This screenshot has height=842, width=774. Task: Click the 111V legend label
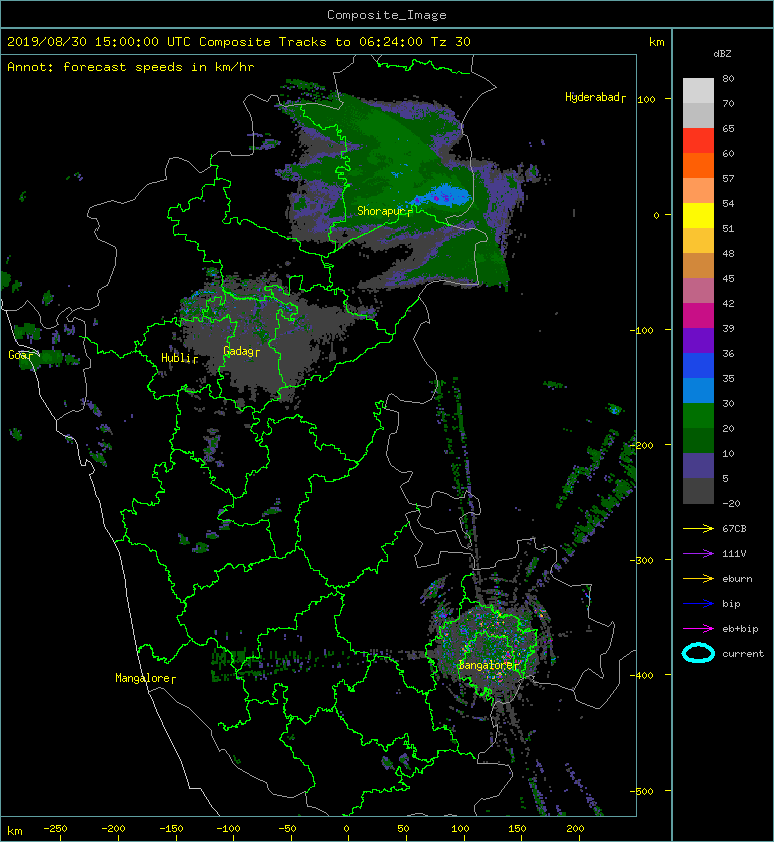point(734,554)
